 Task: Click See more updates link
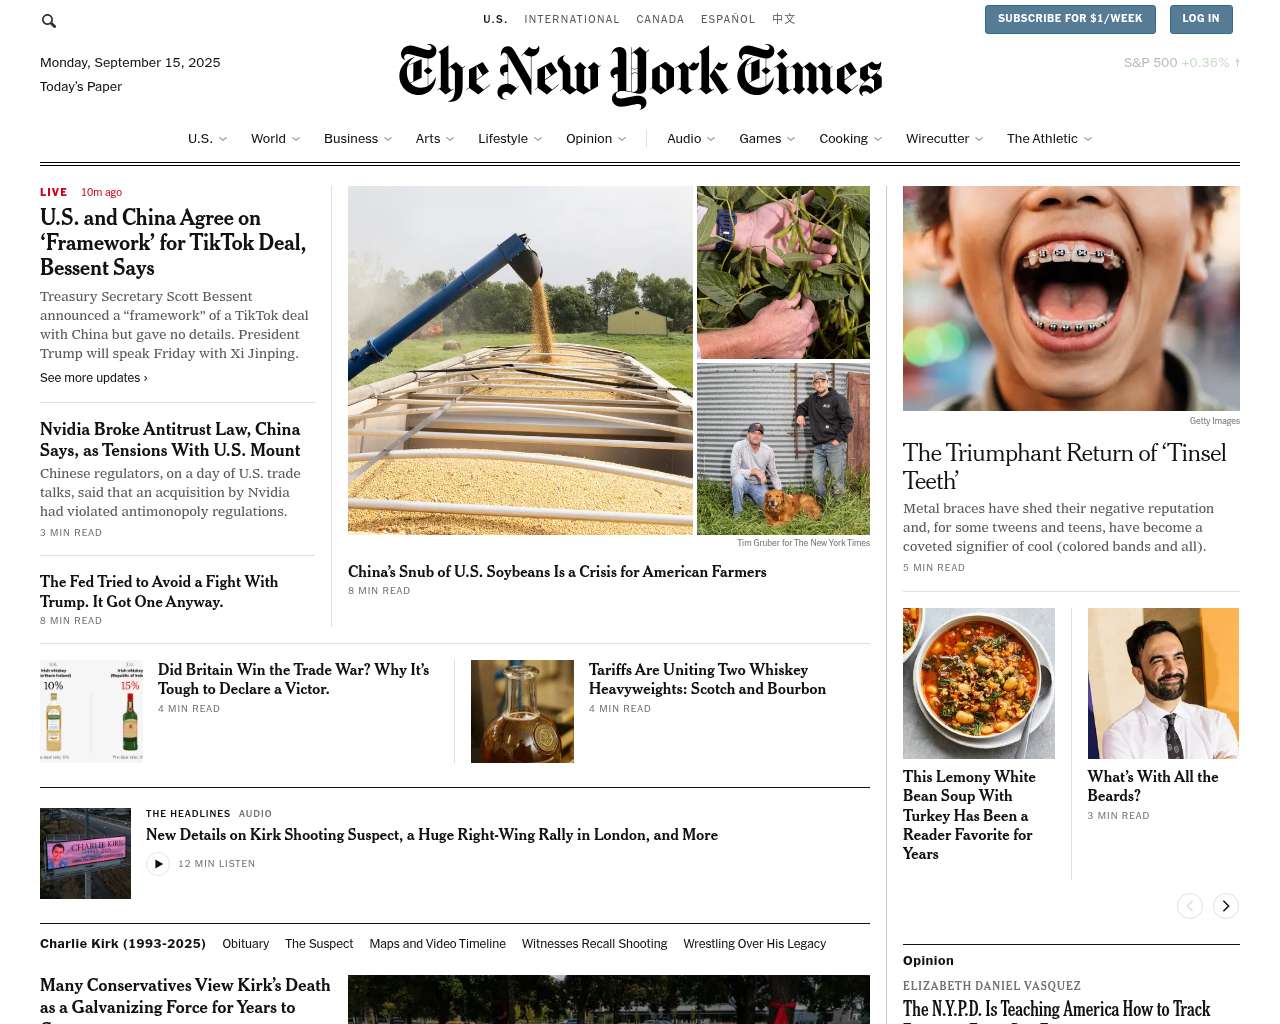tap(94, 378)
